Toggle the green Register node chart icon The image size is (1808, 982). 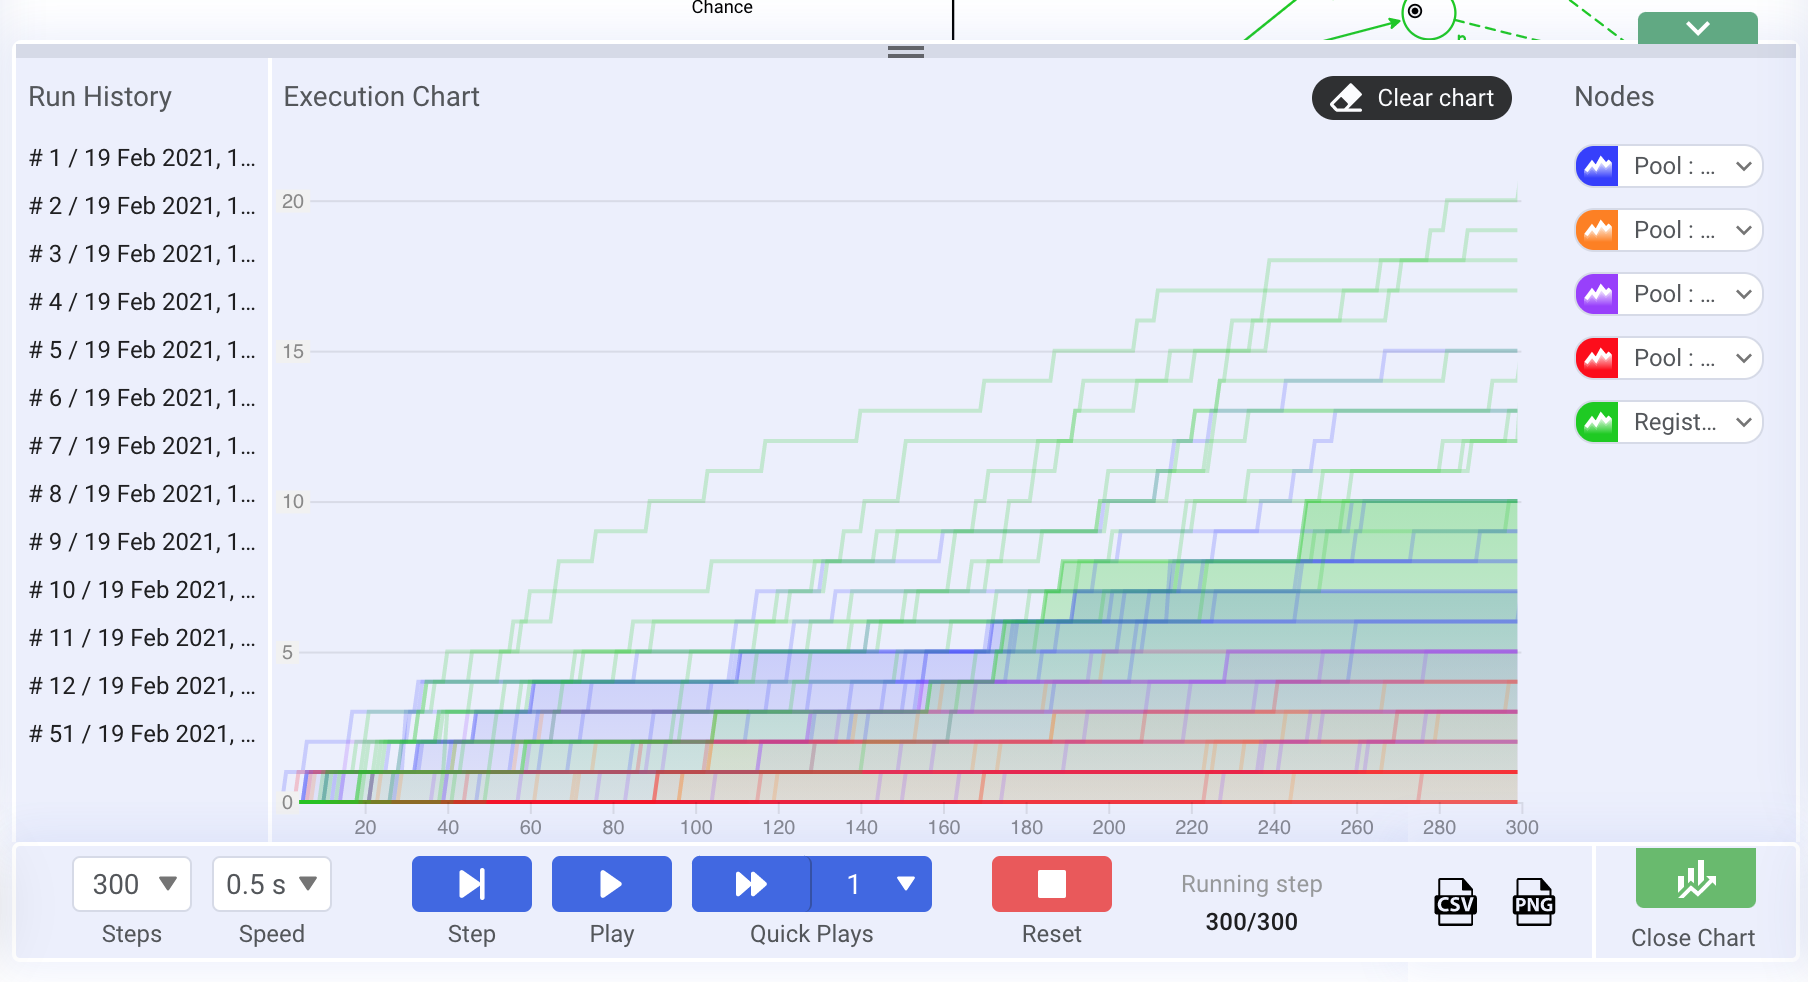tap(1598, 422)
